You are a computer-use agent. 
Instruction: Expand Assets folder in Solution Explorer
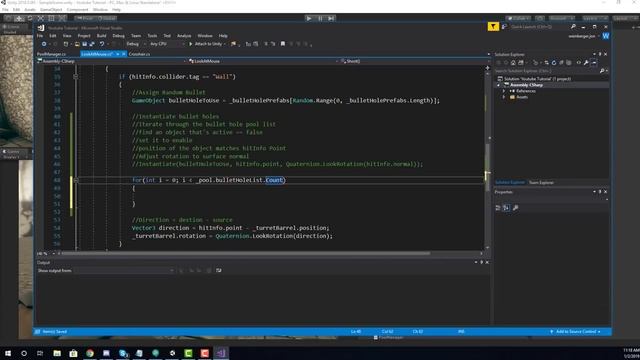(x=504, y=97)
